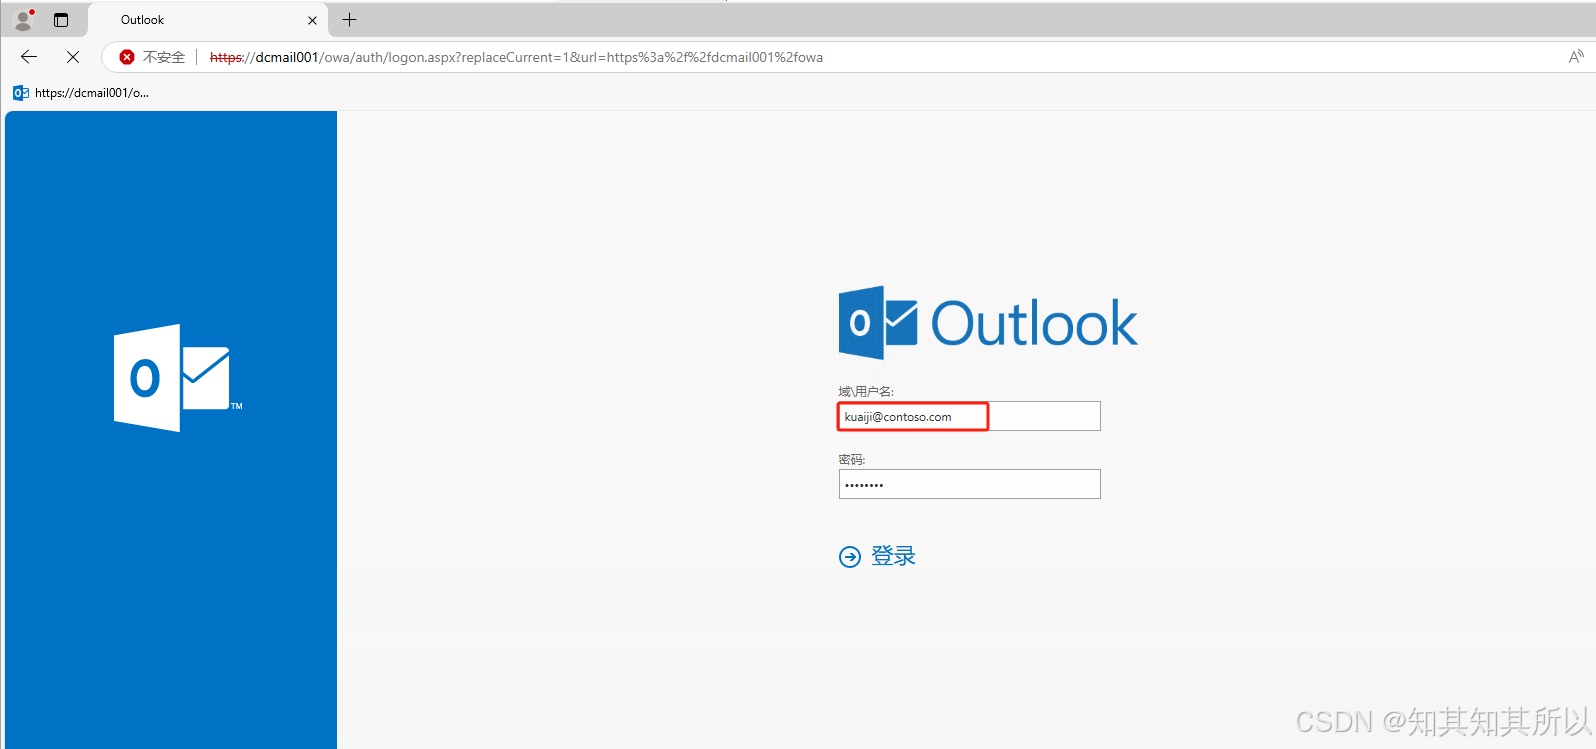Click the 不安全 security label
The width and height of the screenshot is (1596, 749).
(164, 57)
